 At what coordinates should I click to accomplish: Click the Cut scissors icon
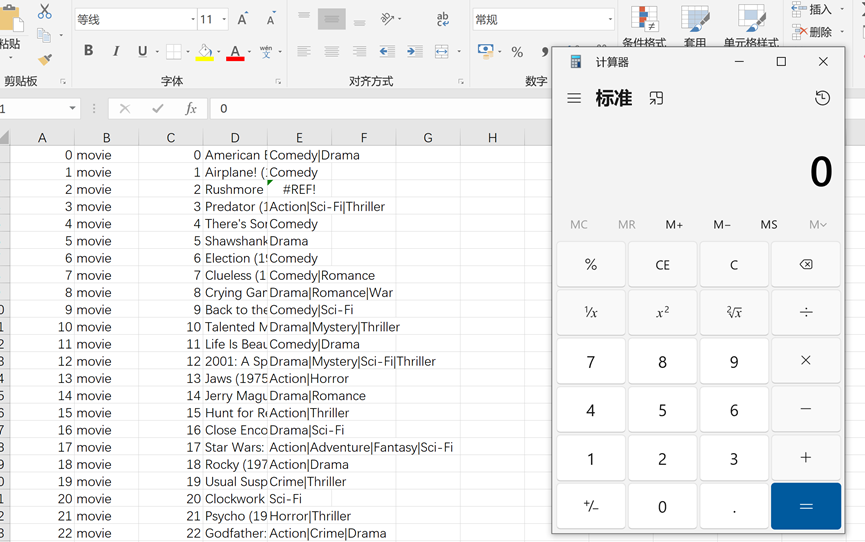click(x=44, y=12)
